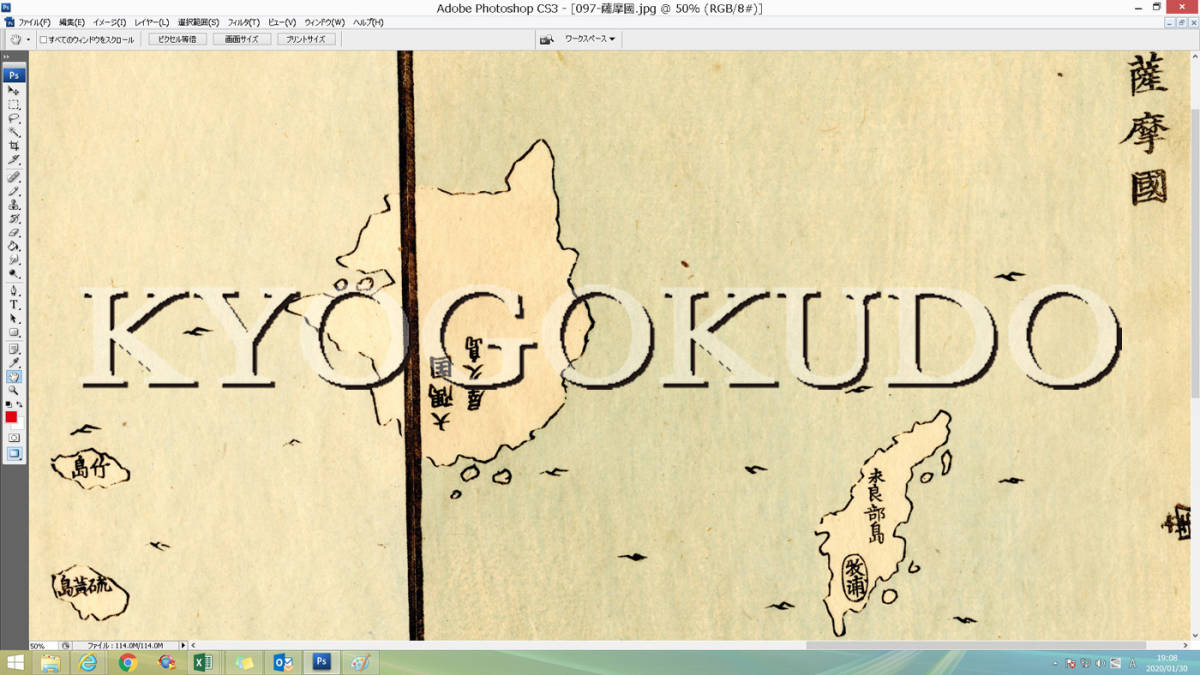Click the file size status text

[x=125, y=646]
